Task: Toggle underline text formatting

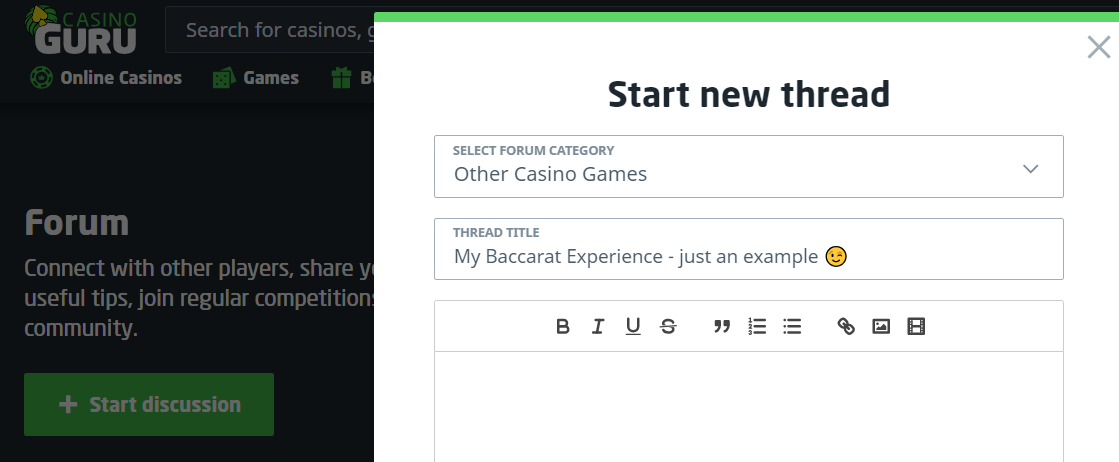Action: [633, 326]
